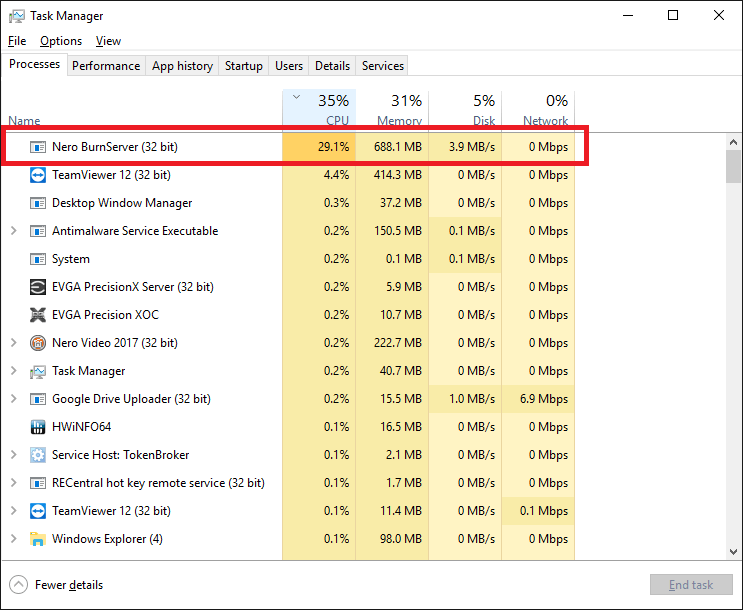Sort by the Memory column header

coord(392,109)
